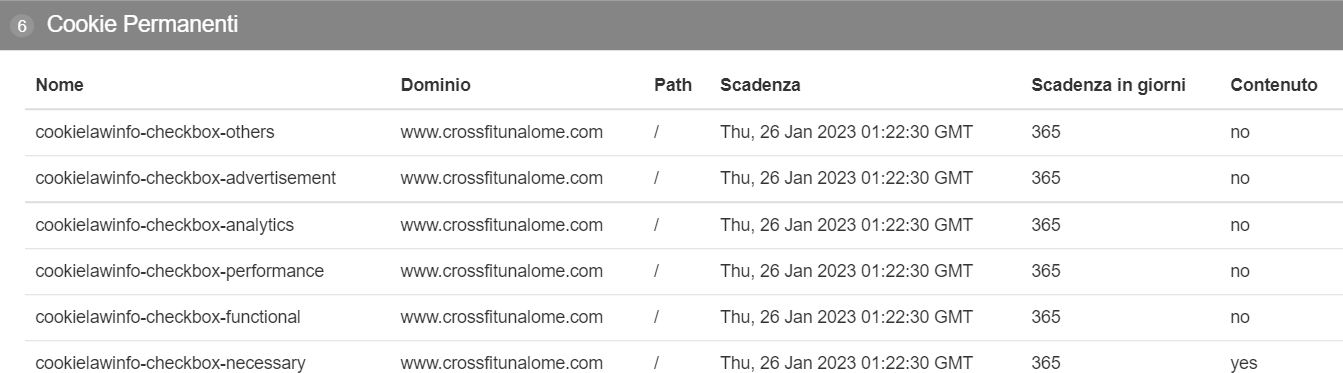Screen dimensions: 1343x373
Task: Select the cookielawinfo-checkbox-functional cookie name
Action: pyautogui.click(x=168, y=317)
